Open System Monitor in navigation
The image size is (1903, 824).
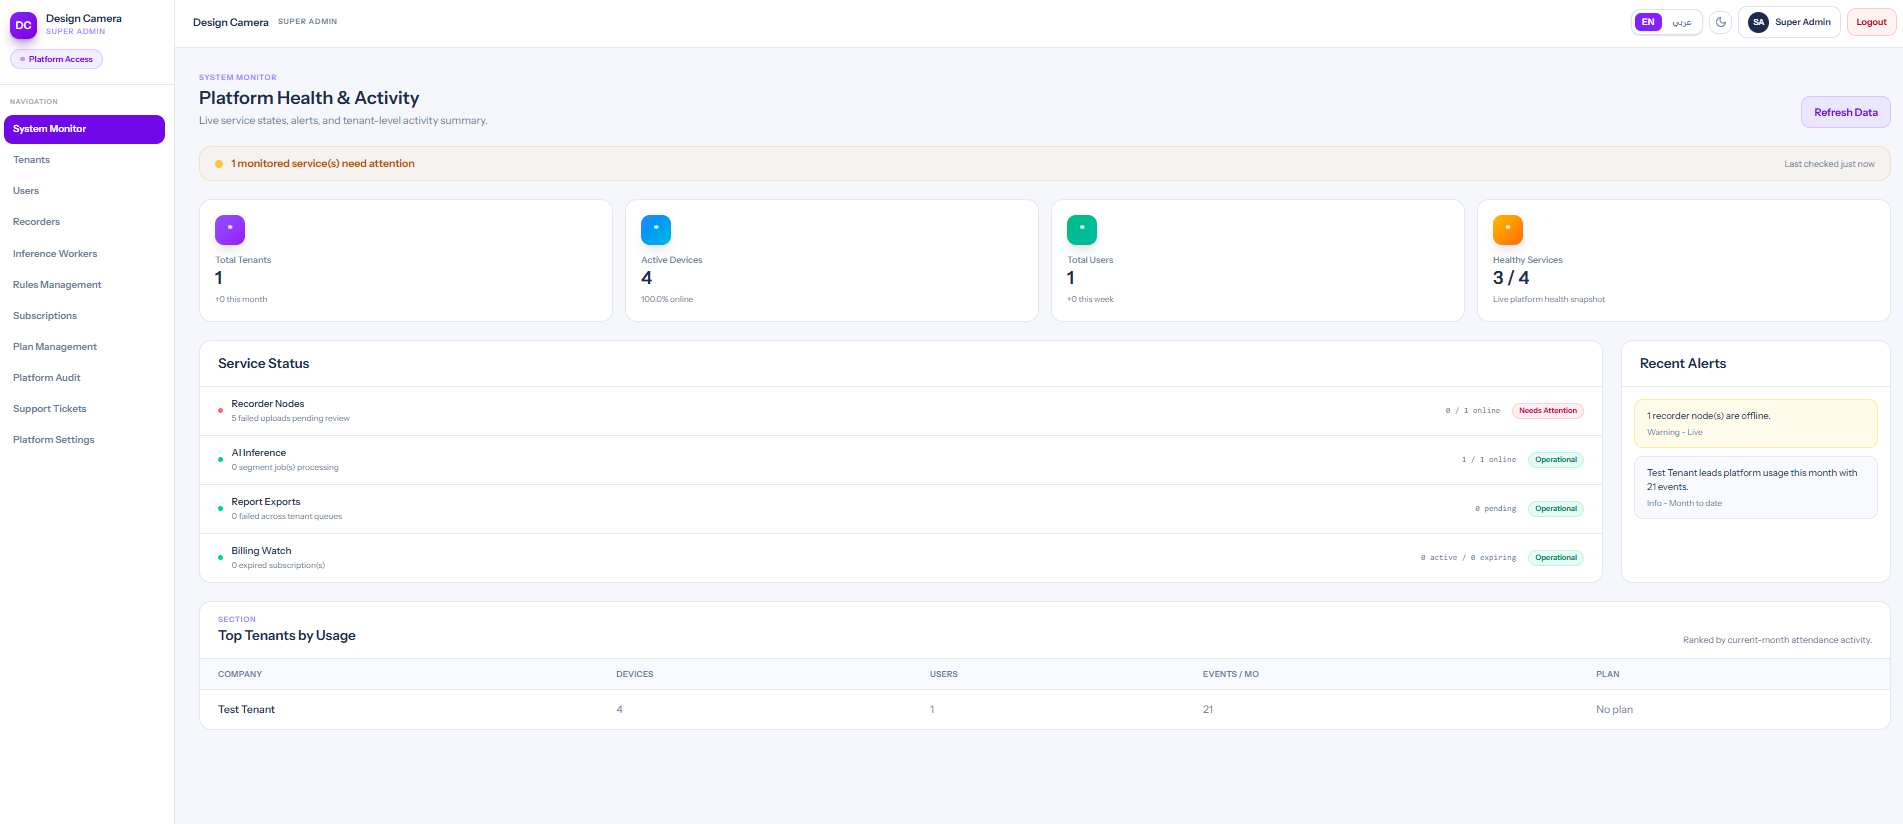coord(84,129)
